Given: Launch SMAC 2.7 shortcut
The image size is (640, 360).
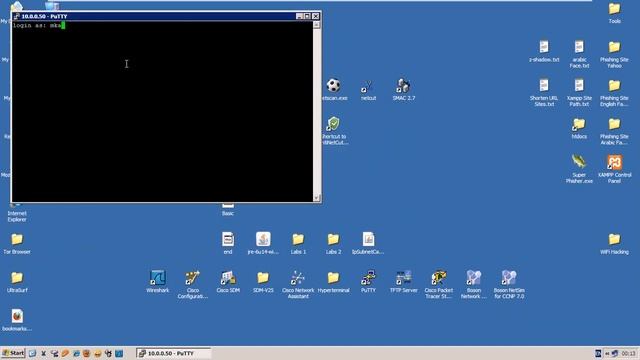Looking at the screenshot, I should pos(404,89).
